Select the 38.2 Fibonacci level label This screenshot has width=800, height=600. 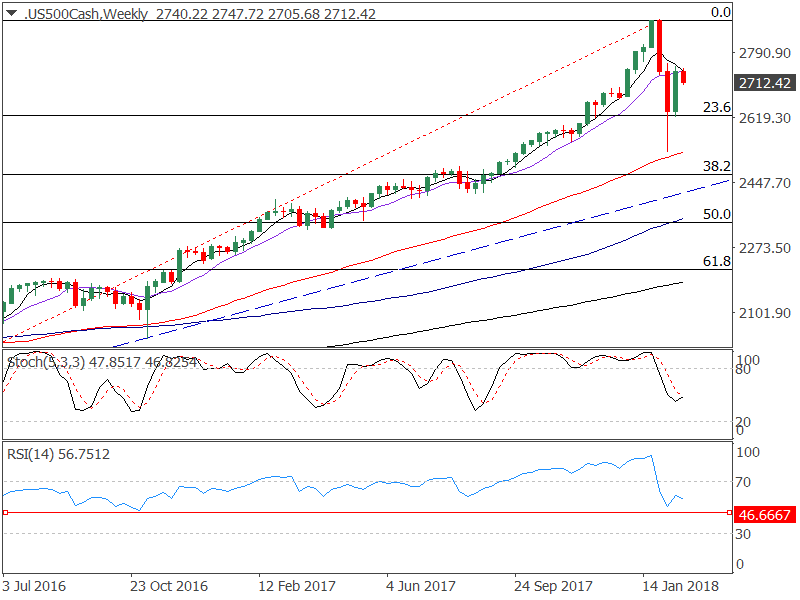tap(717, 166)
